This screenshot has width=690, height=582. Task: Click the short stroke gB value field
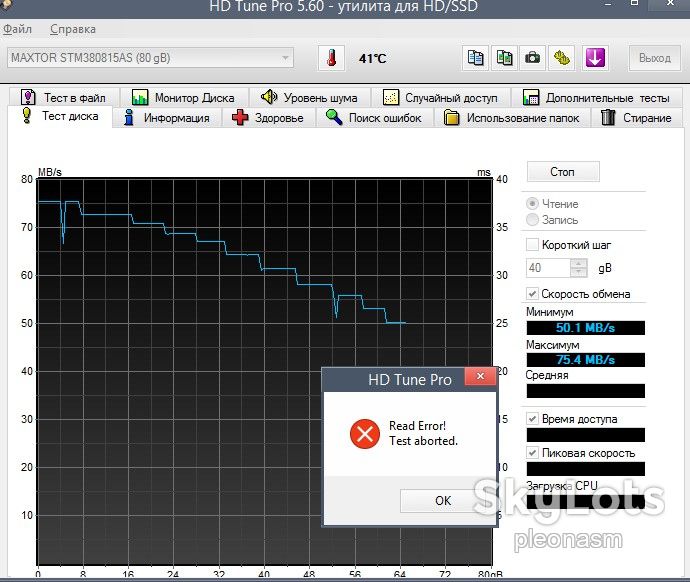pos(548,268)
